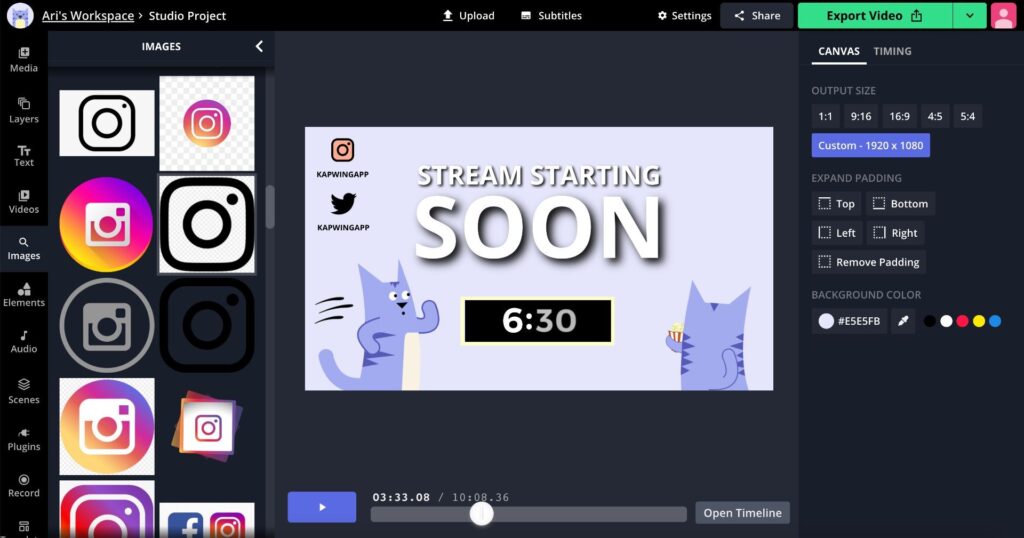1024x538 pixels.
Task: Open the Export Video dropdown arrow
Action: 969,16
